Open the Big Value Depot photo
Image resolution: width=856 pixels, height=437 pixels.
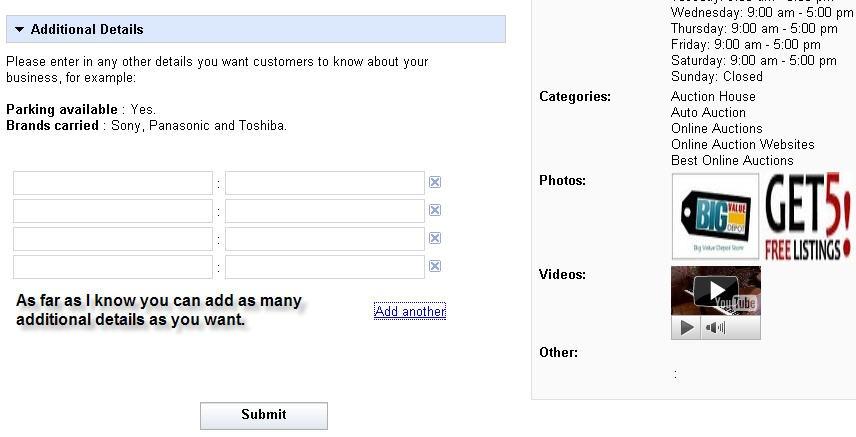click(715, 216)
